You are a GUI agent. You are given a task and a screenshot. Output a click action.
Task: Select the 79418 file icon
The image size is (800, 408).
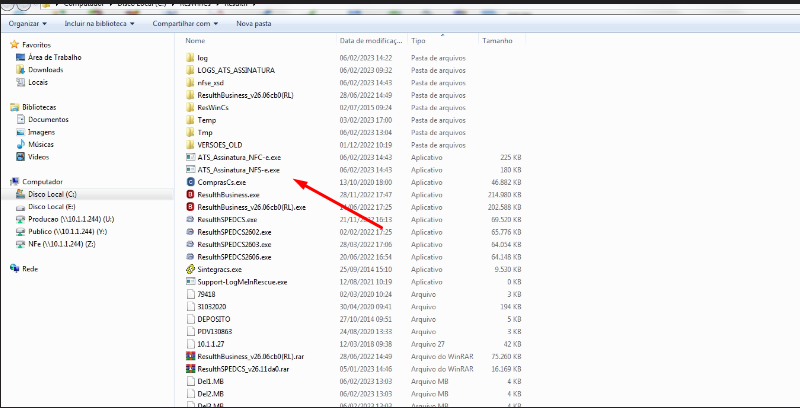point(190,294)
